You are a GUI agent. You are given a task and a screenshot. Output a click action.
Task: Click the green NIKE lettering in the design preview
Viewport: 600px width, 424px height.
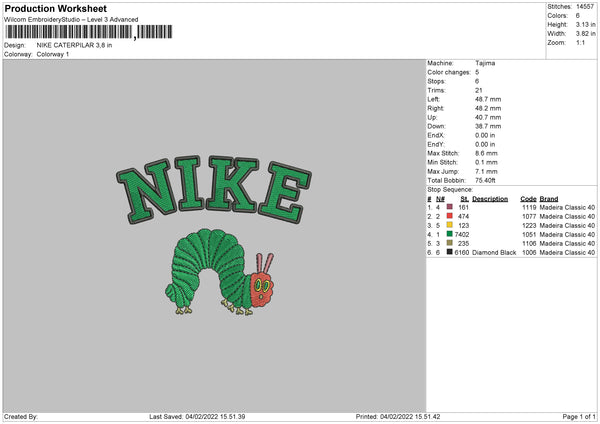pyautogui.click(x=214, y=190)
